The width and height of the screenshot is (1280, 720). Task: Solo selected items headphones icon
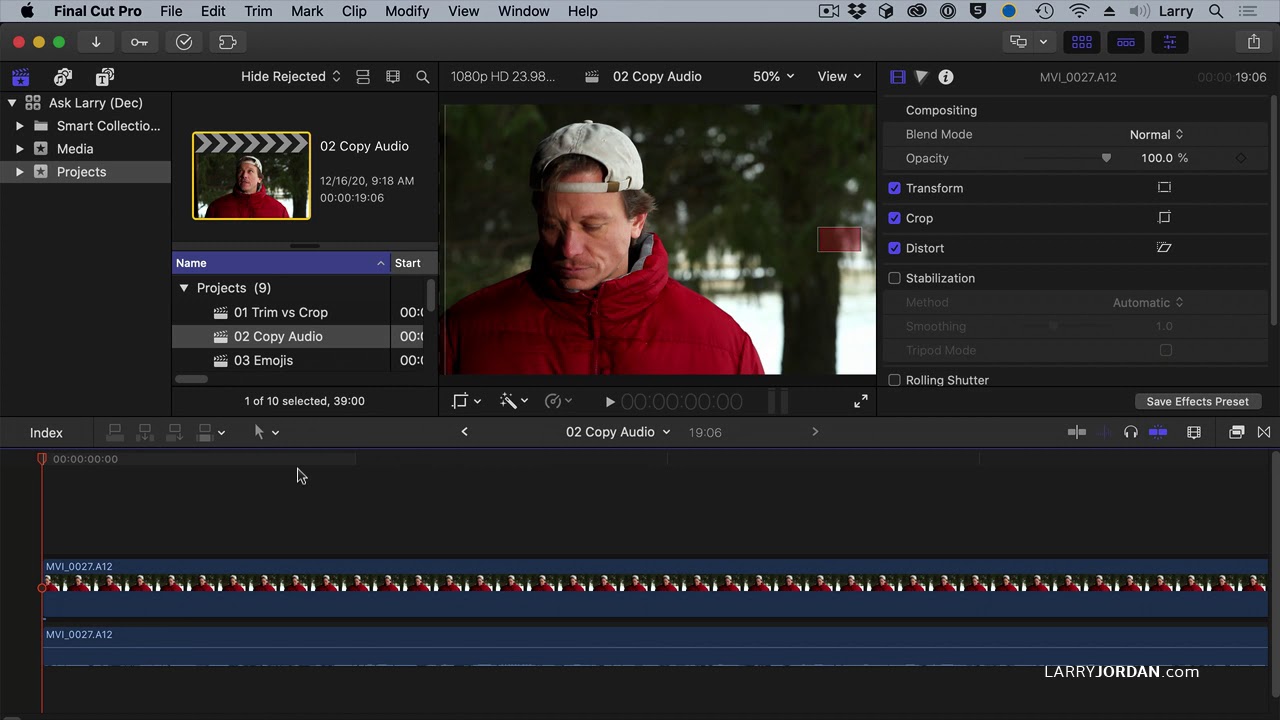[x=1131, y=432]
